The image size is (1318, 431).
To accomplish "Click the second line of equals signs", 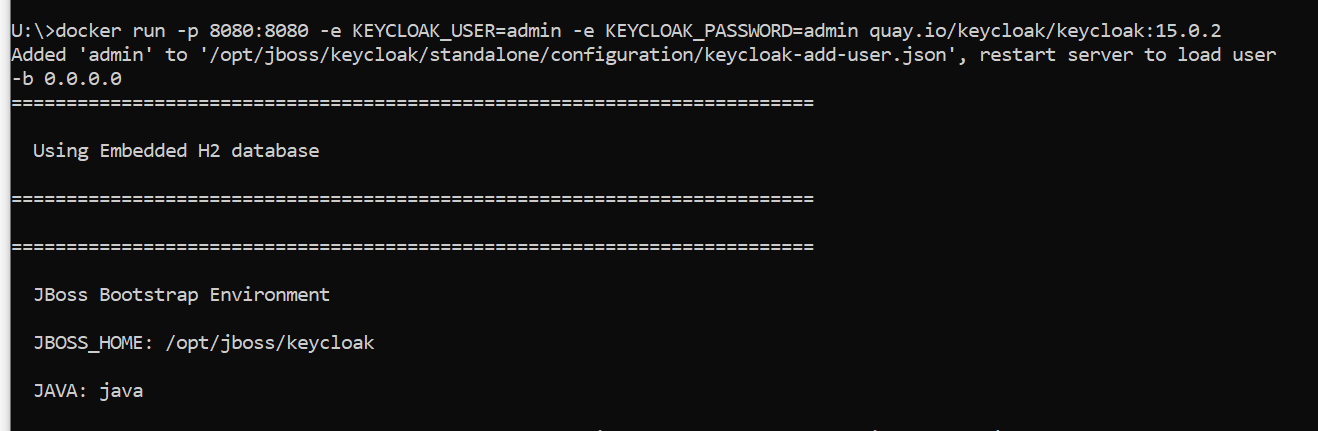I will (412, 199).
